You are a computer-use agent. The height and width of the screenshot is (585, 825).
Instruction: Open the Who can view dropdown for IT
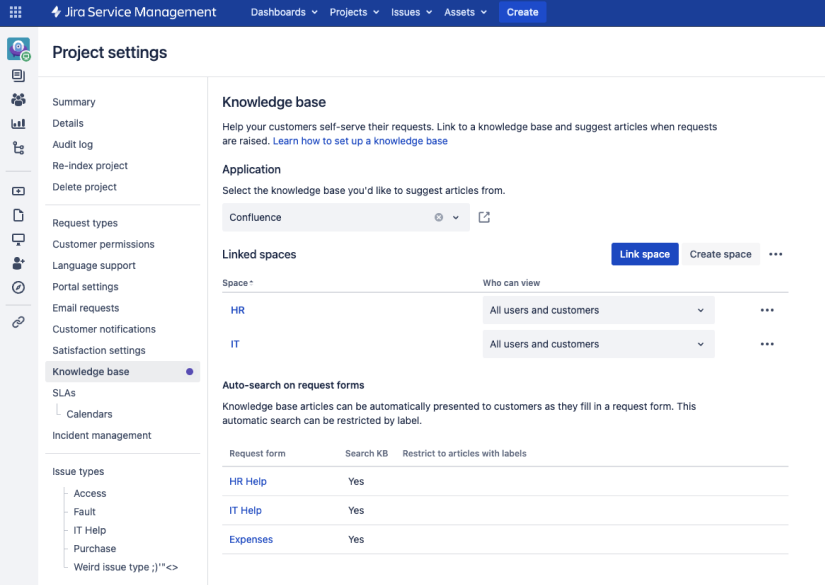598,344
